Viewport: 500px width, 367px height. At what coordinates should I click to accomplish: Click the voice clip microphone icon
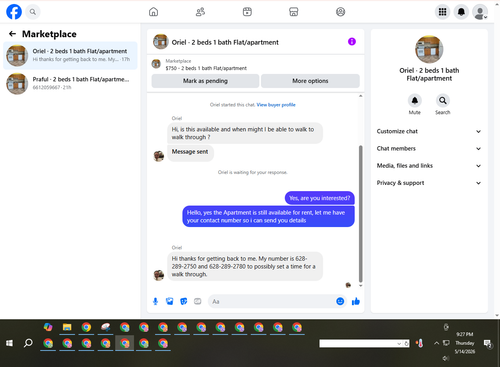click(x=155, y=302)
